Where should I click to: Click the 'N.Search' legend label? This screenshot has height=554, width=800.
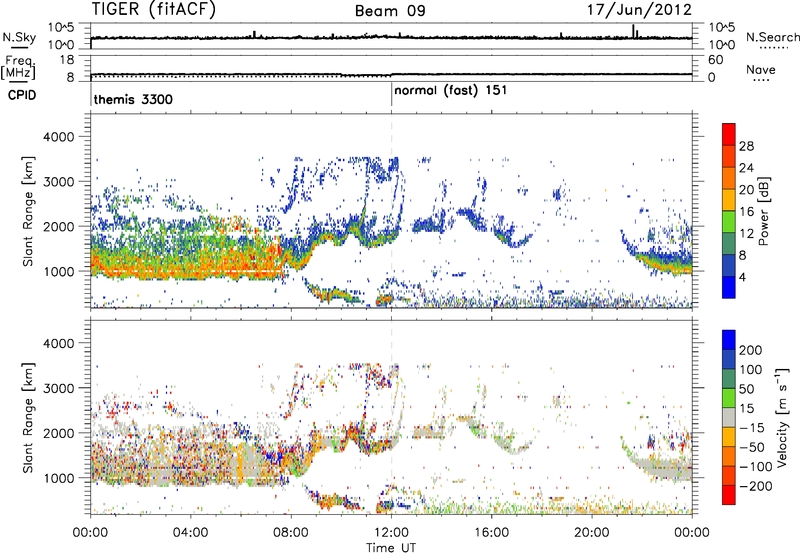[x=773, y=37]
